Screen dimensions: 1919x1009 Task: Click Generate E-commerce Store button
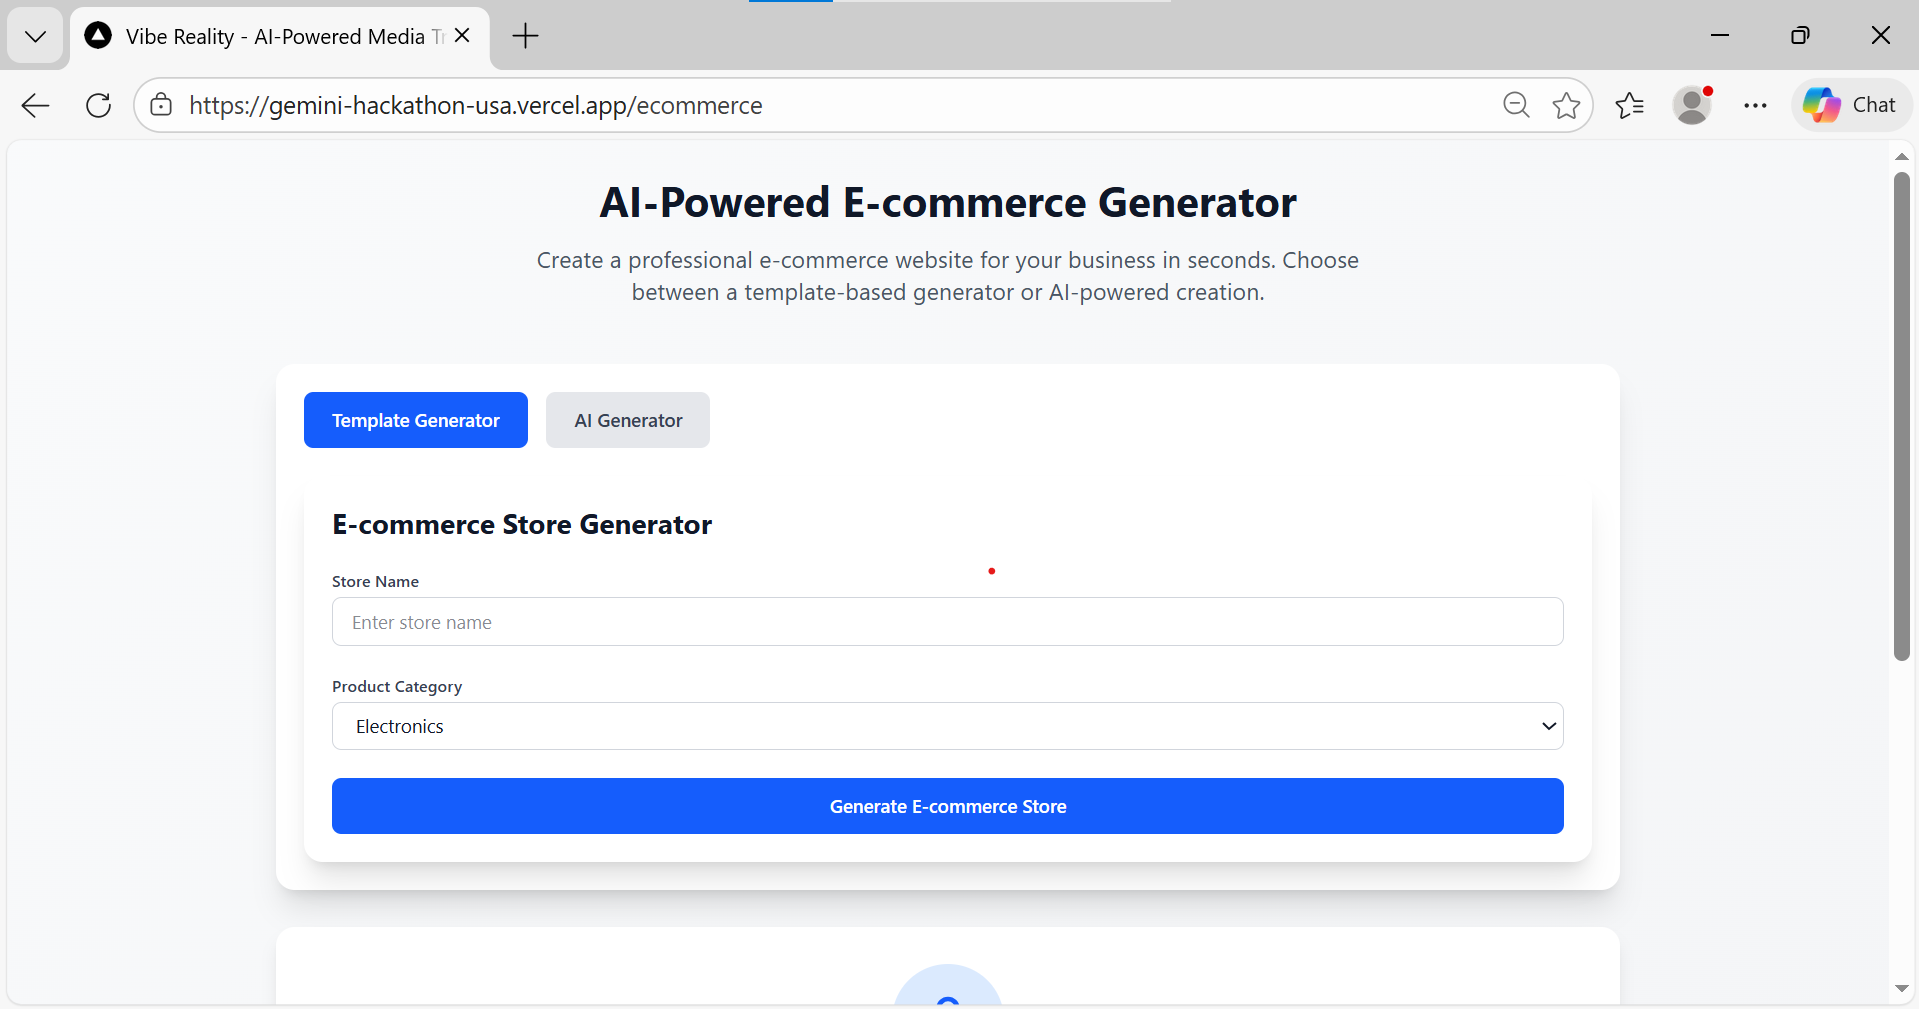point(947,806)
